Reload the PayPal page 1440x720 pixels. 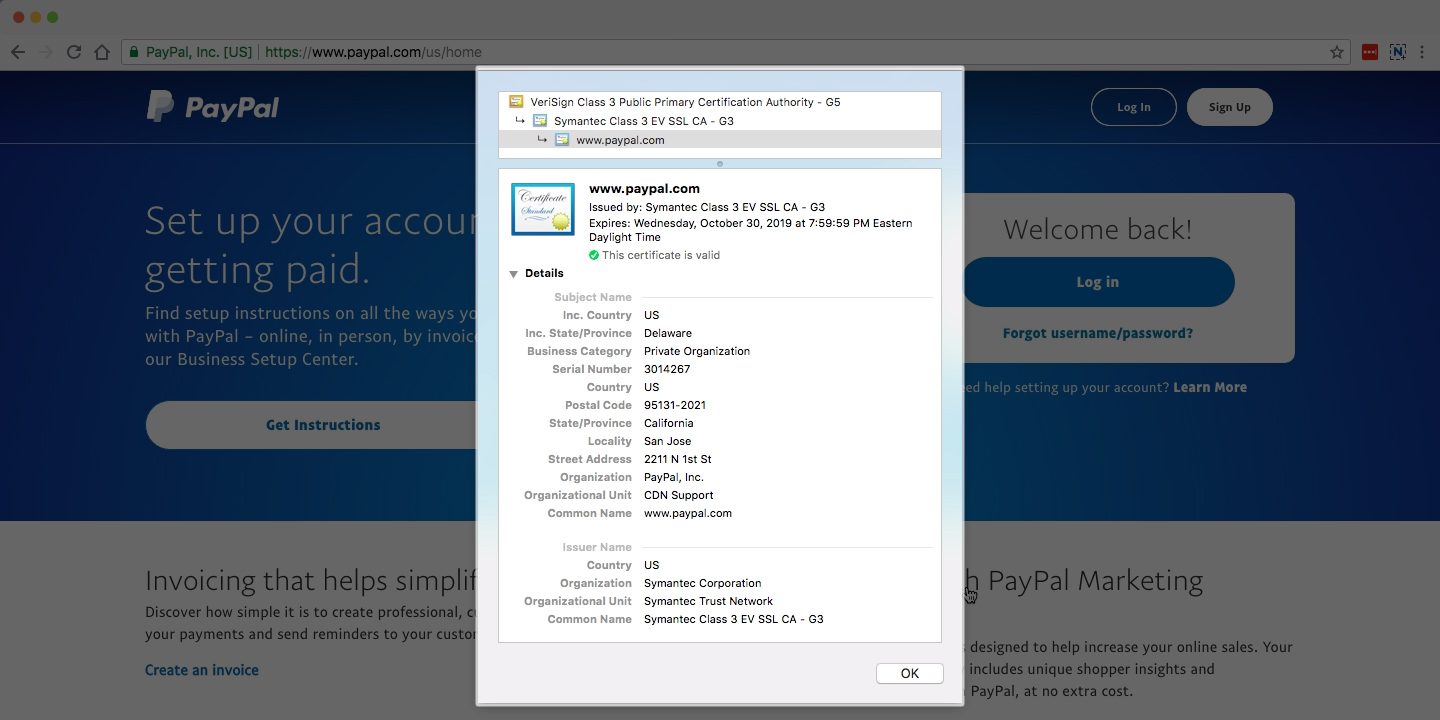tap(74, 52)
